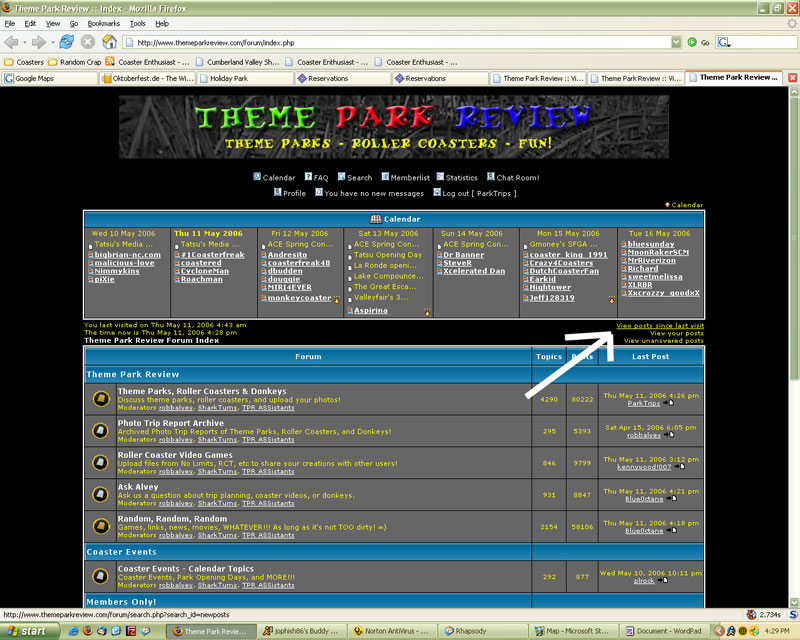Click the Theme Park Review banner image
This screenshot has height=640, width=800.
click(394, 127)
